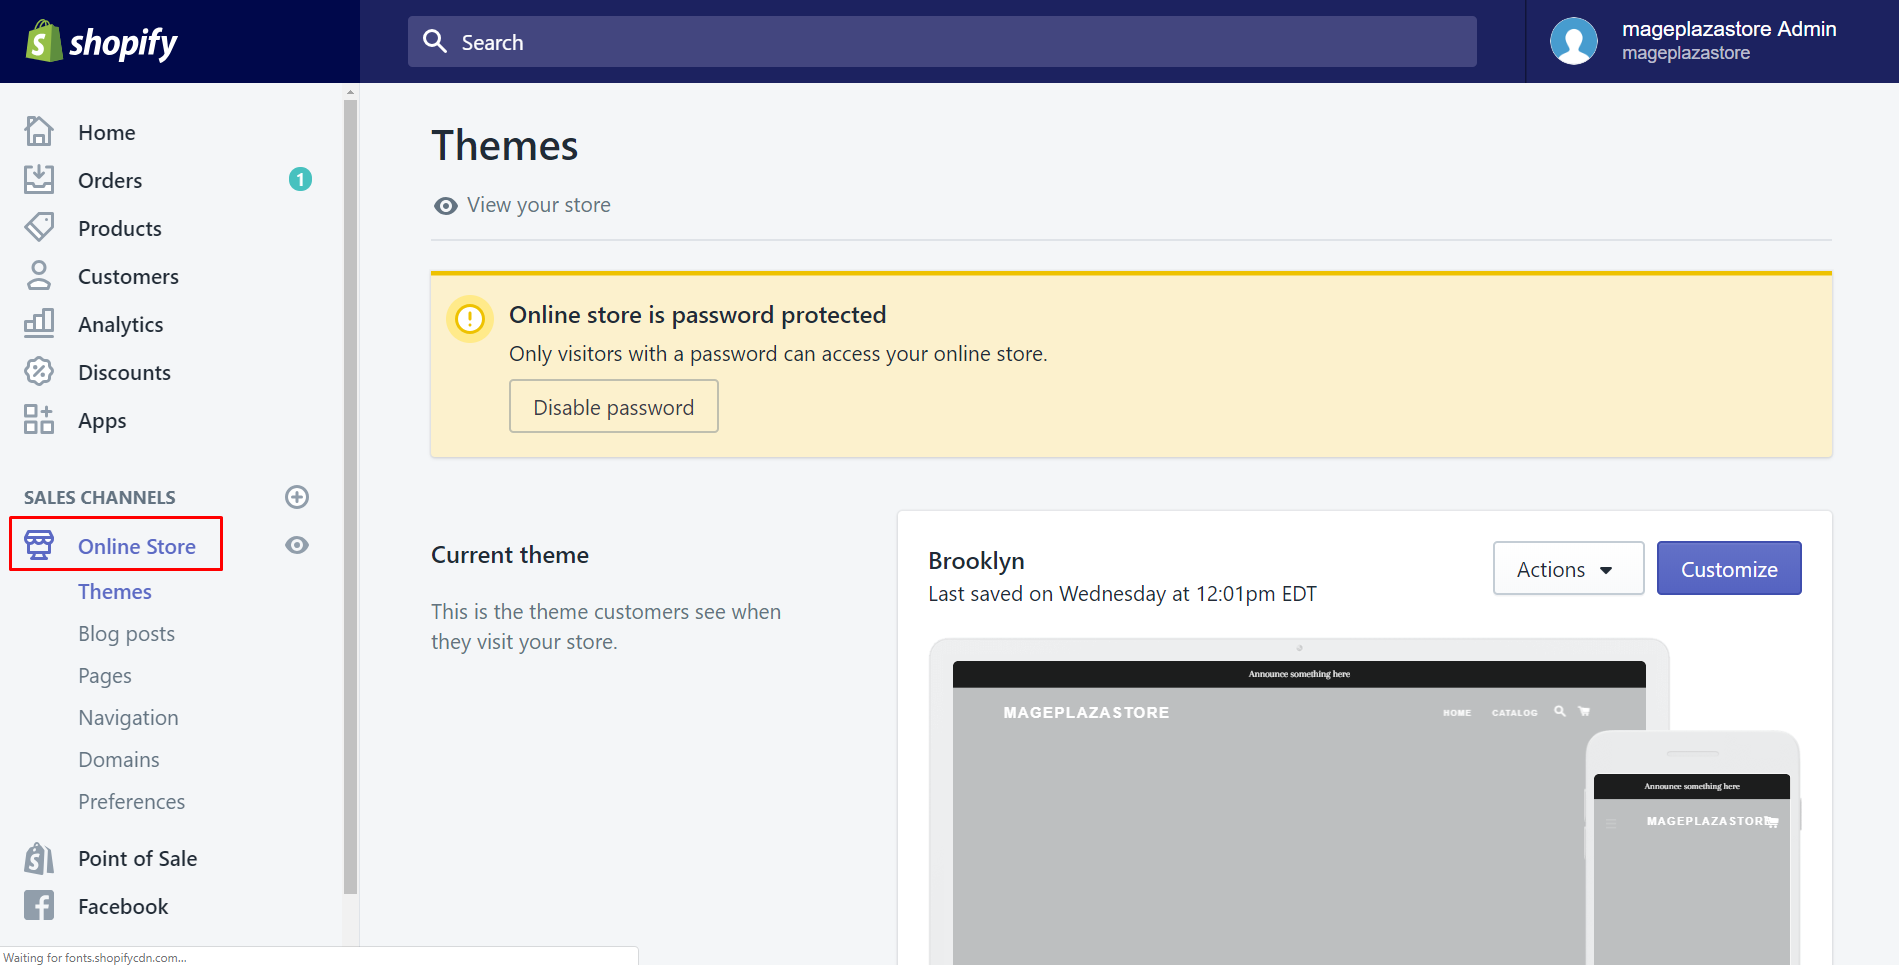Click the Disable password button
Screen dimensions: 1899x965
point(613,407)
